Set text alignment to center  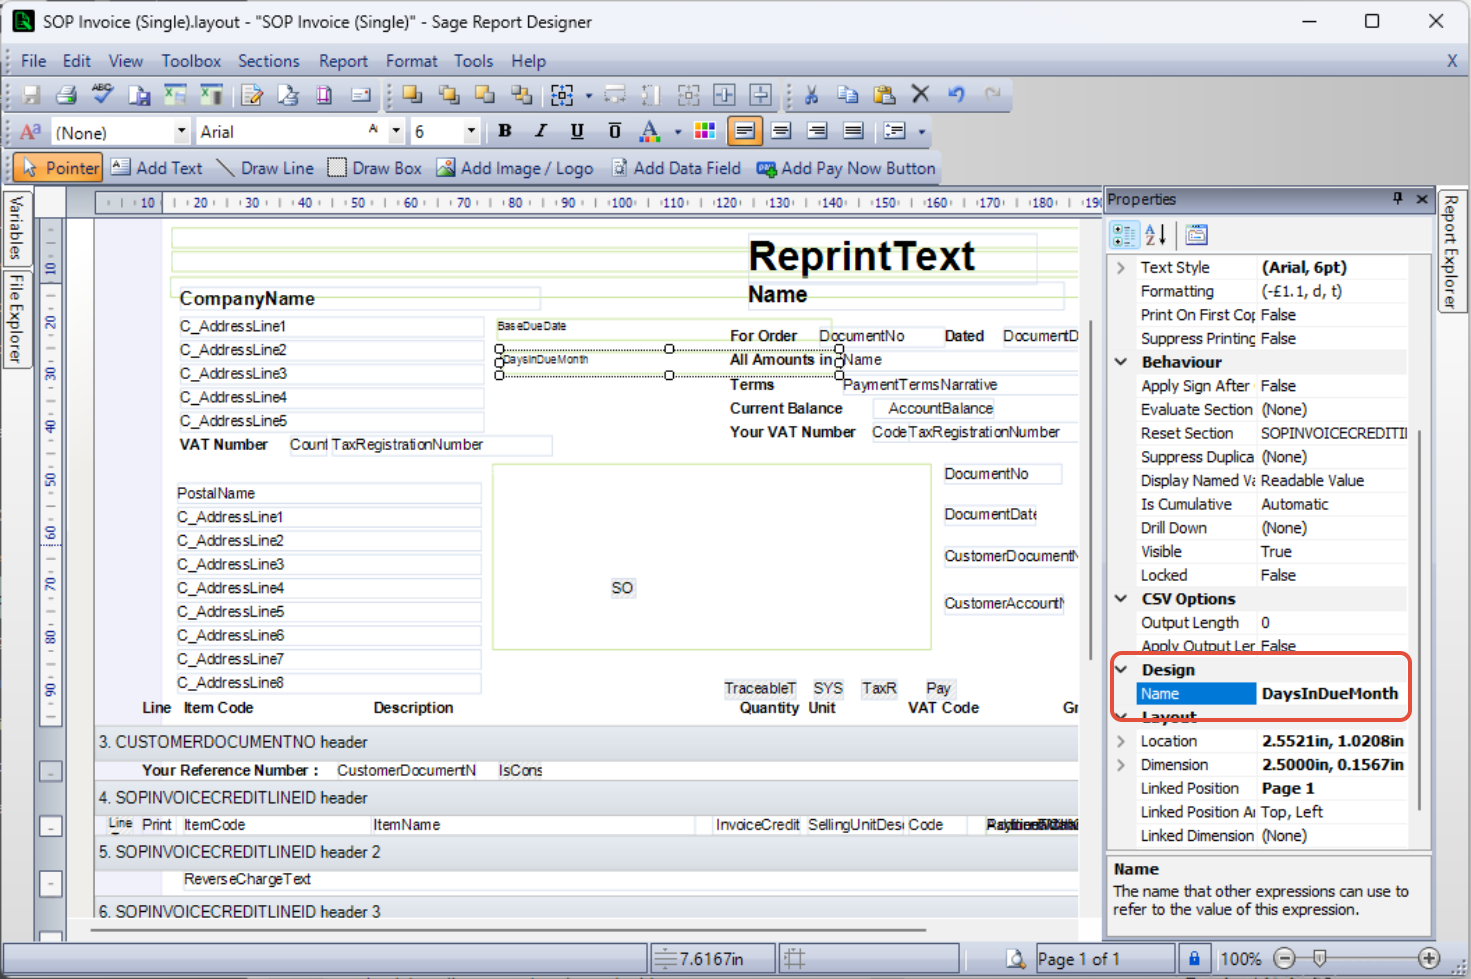pyautogui.click(x=781, y=131)
